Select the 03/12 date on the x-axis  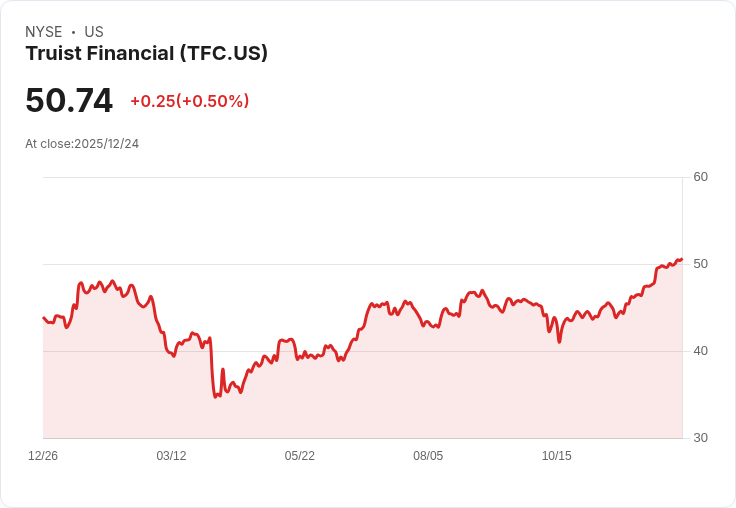(x=171, y=456)
